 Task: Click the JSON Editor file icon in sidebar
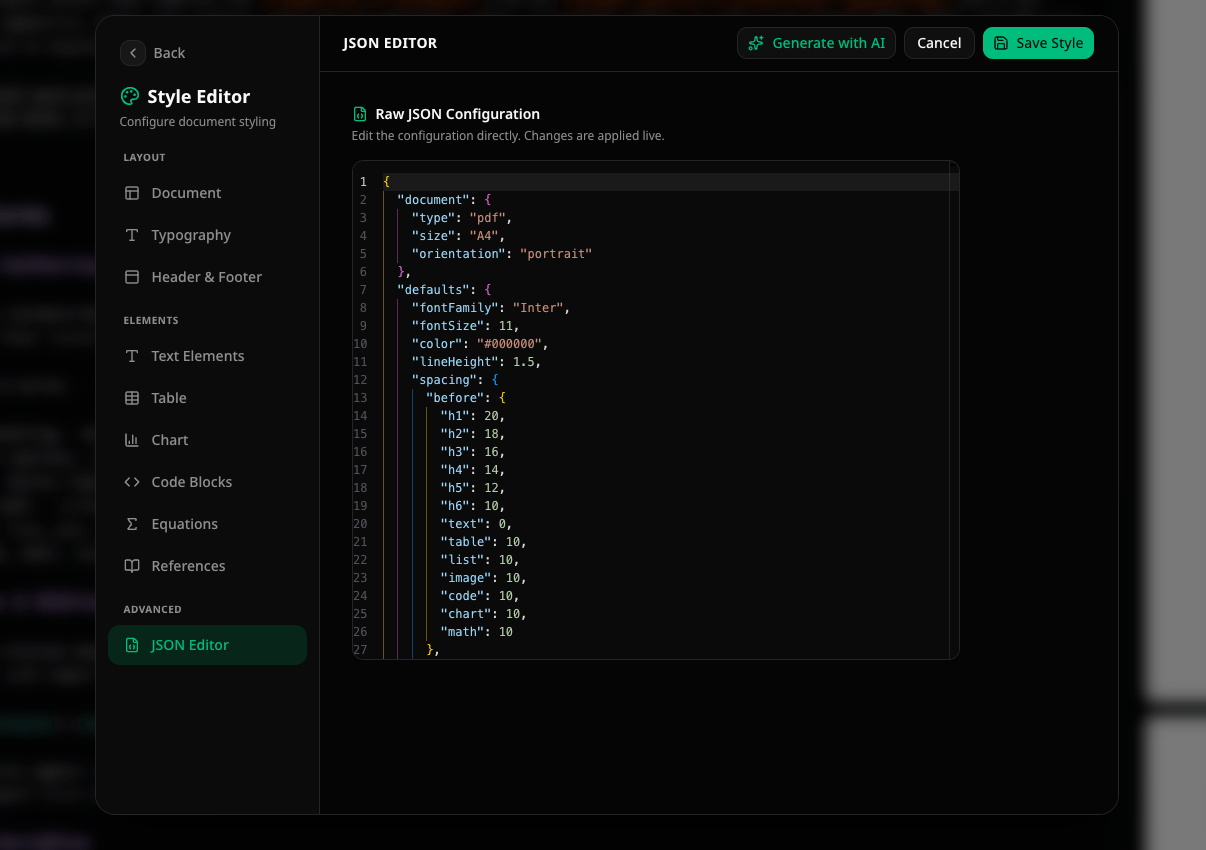tap(132, 645)
